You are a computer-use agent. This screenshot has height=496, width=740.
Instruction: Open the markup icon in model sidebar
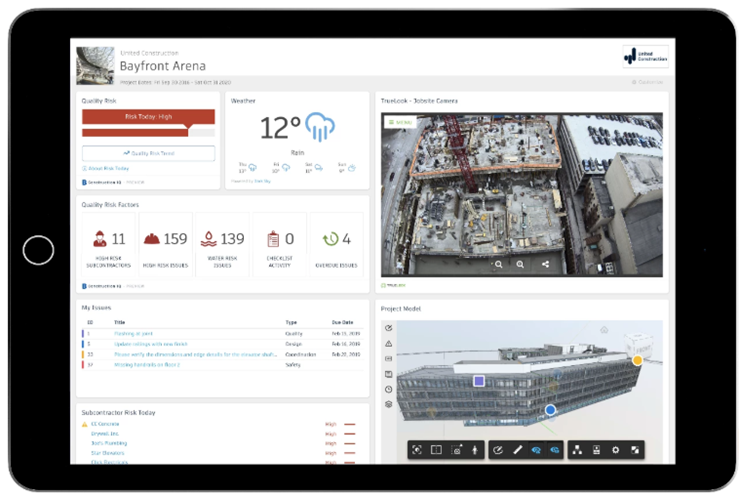click(388, 328)
